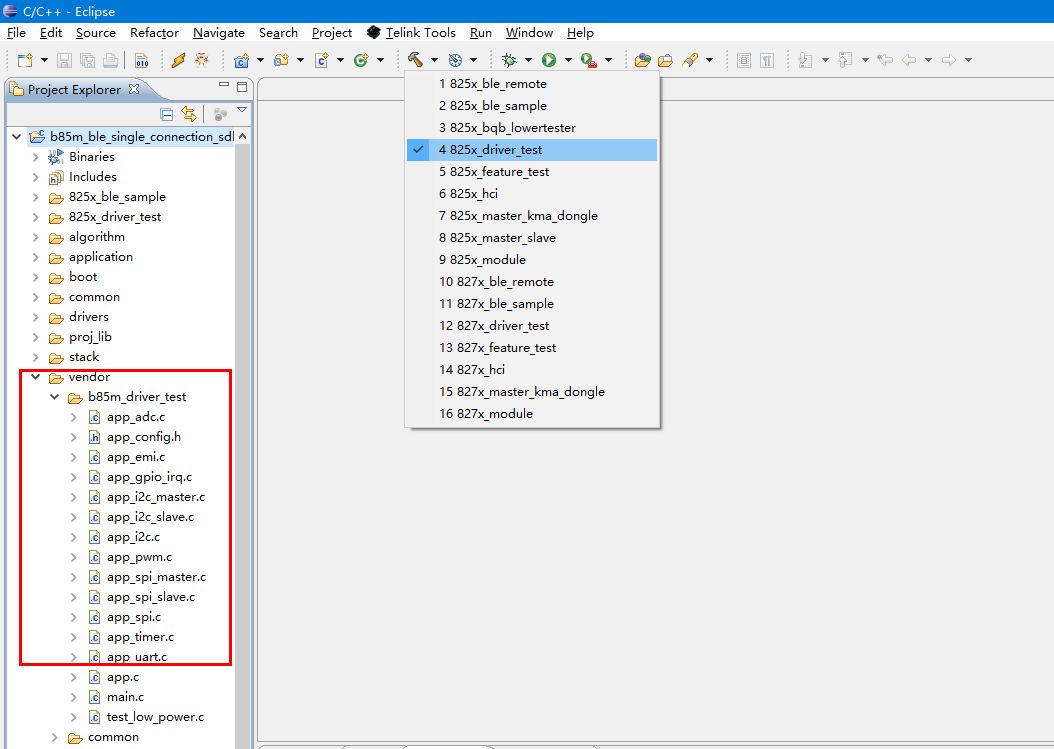This screenshot has height=749, width=1054.
Task: Click scrollbar up arrow in Project Explorer
Action: 242,136
